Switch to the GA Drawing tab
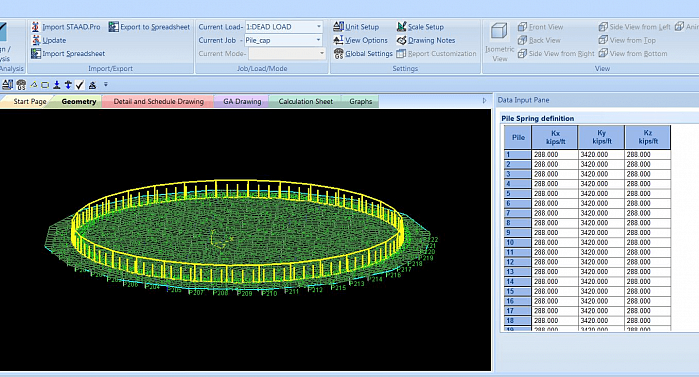The height and width of the screenshot is (377, 699). [x=242, y=102]
